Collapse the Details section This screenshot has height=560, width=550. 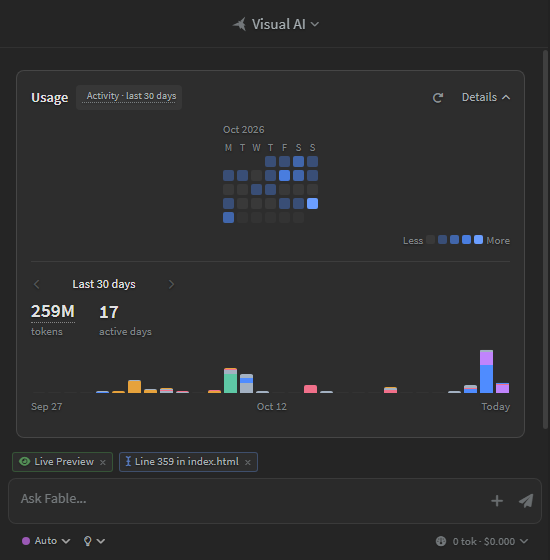tap(486, 97)
